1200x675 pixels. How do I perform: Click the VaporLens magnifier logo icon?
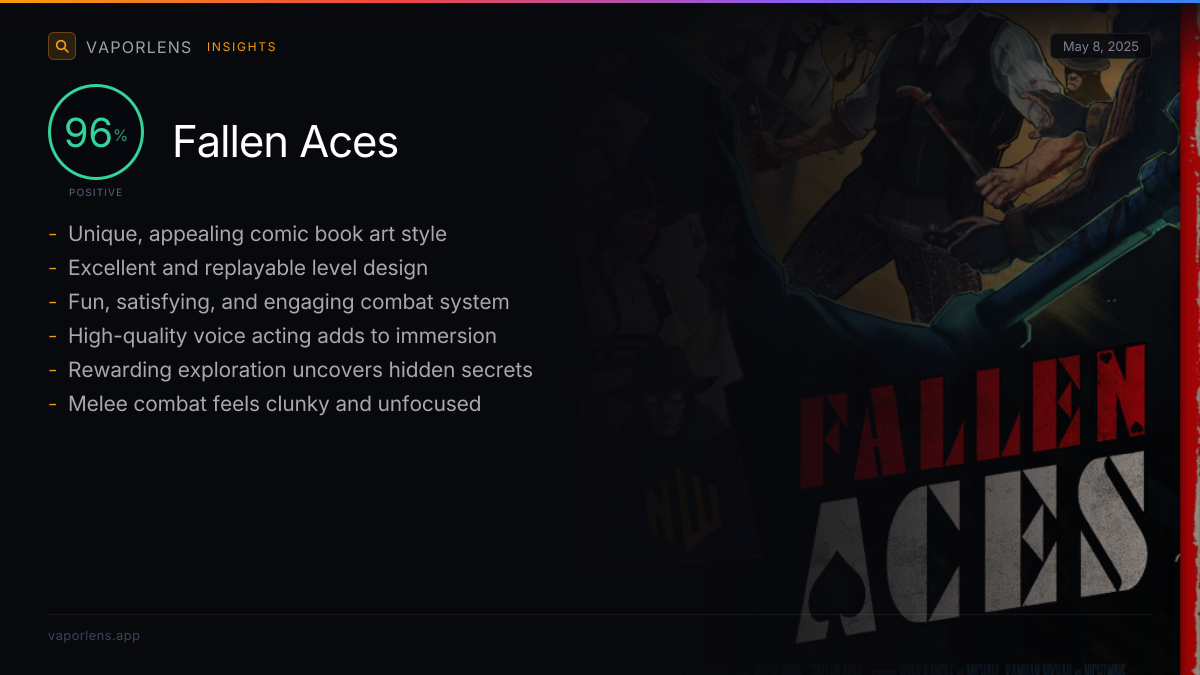(x=62, y=46)
